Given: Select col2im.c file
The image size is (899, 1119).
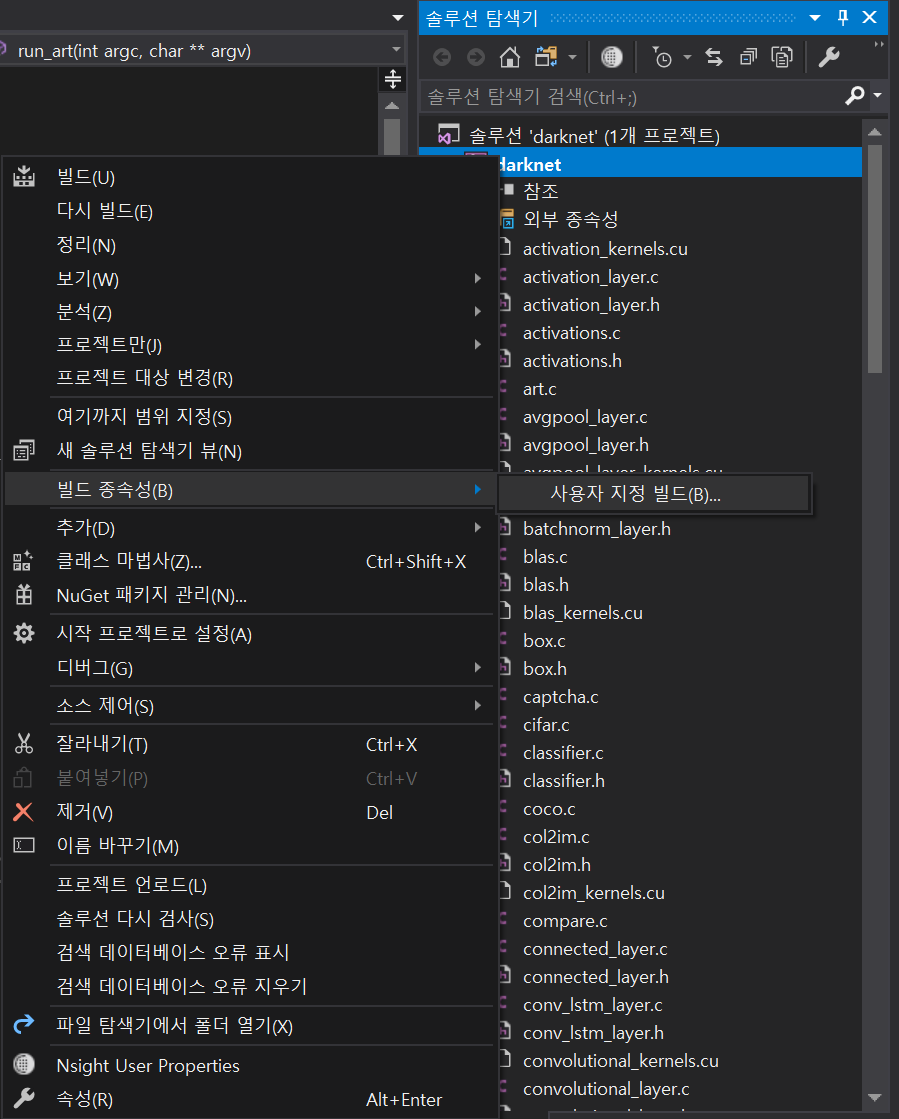Looking at the screenshot, I should click(556, 836).
